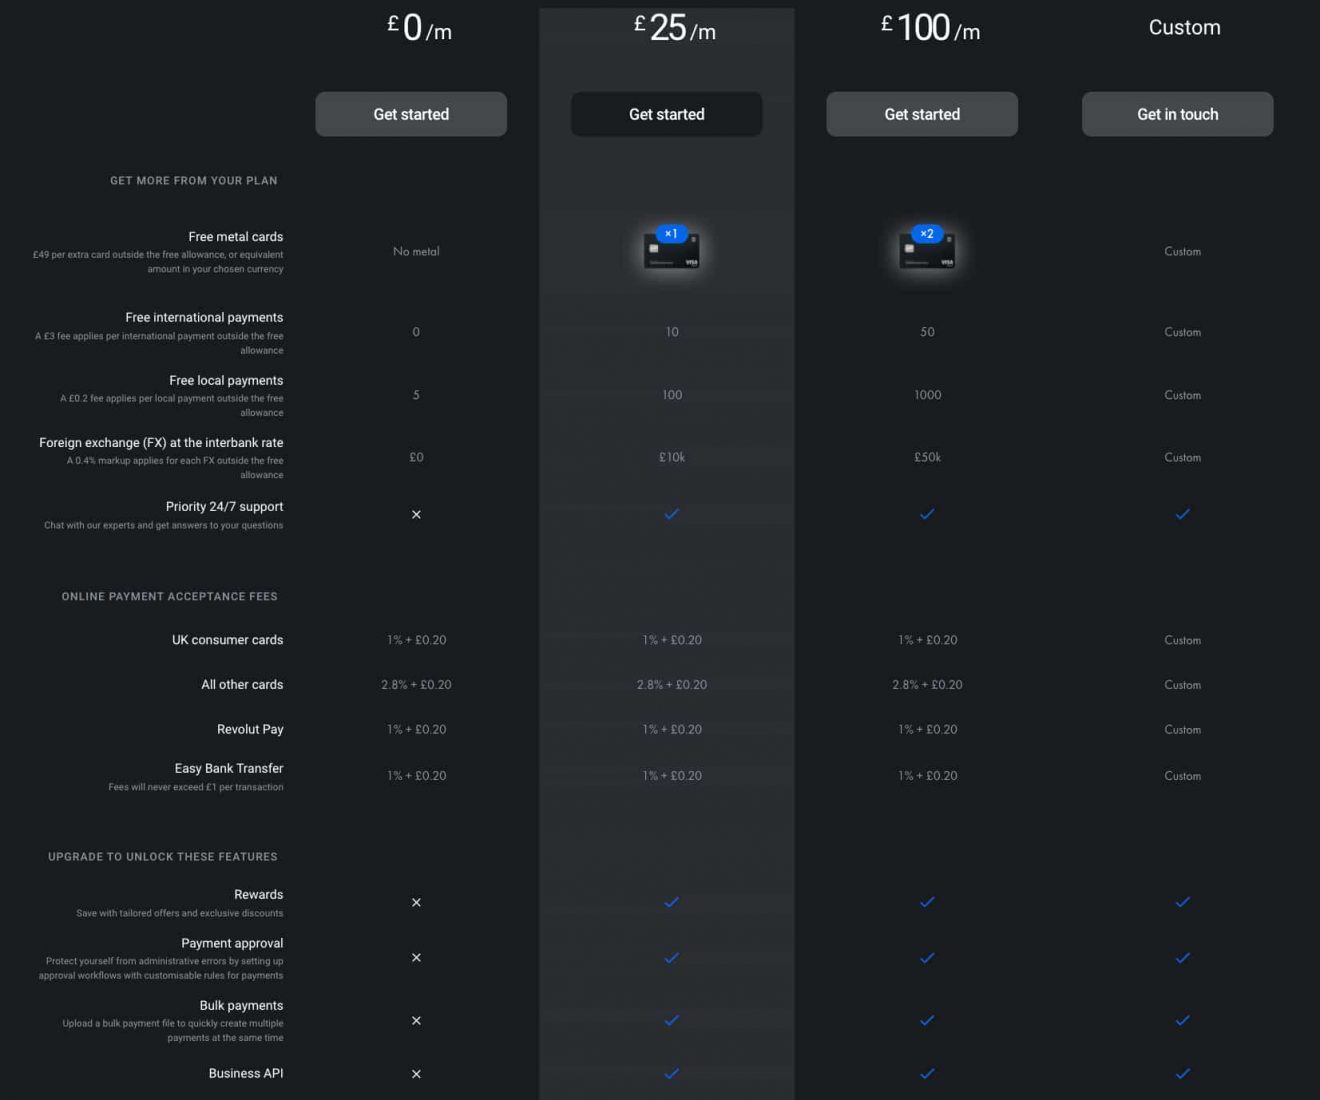1320x1100 pixels.
Task: Click Custom plan checkmark for Priority 24/7 support
Action: [1182, 514]
